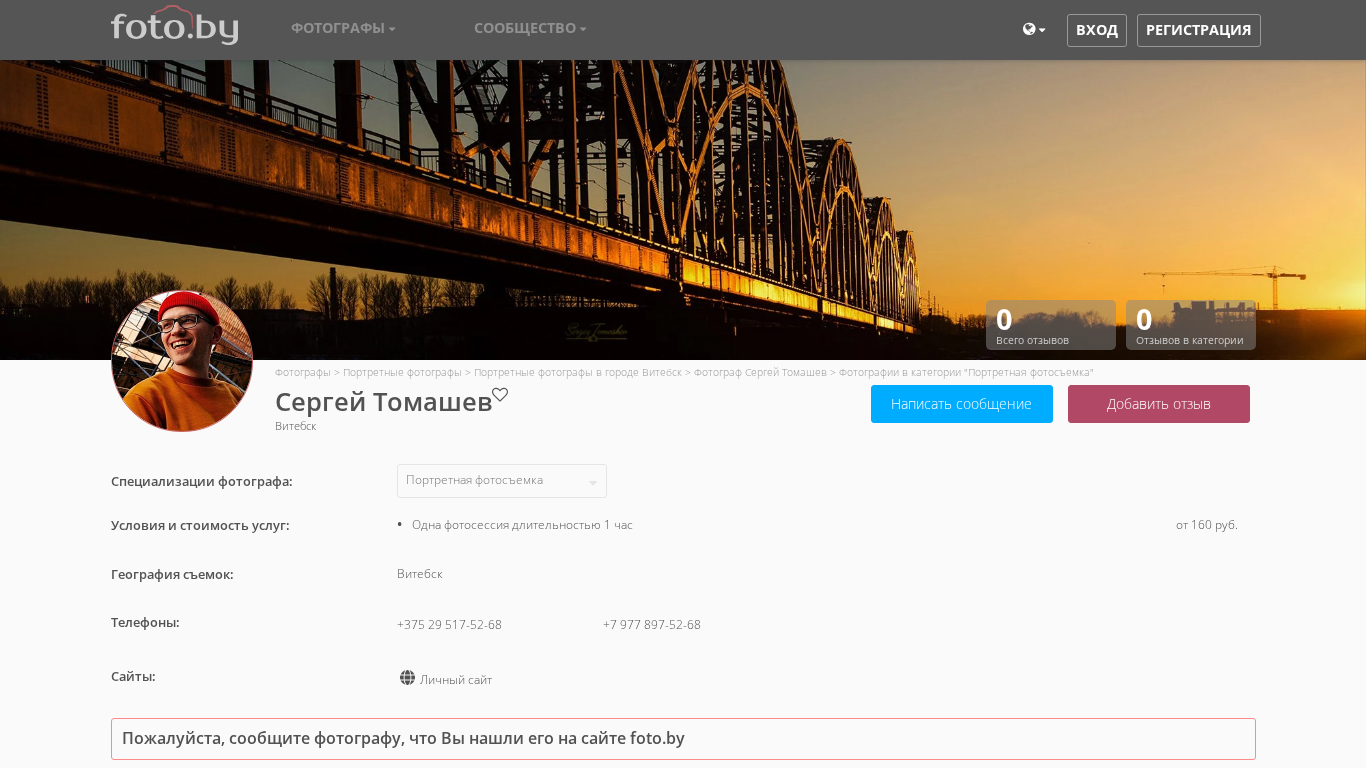Click the Регистрация button
1366x768 pixels.
tap(1198, 30)
